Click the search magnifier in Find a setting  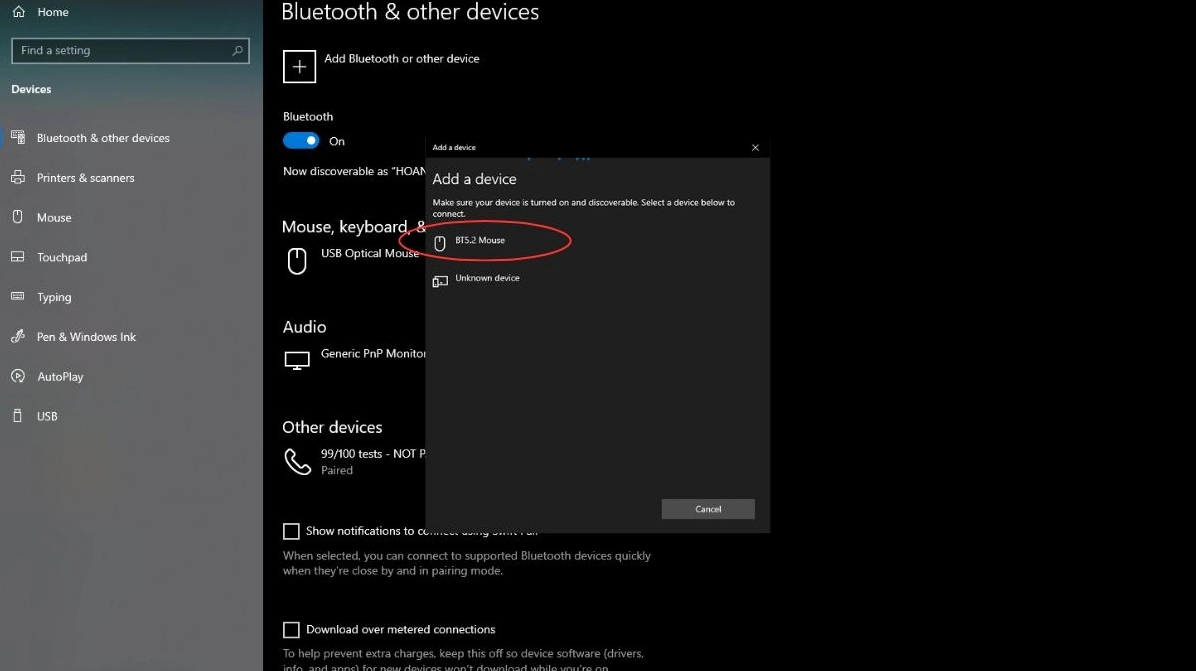(237, 50)
